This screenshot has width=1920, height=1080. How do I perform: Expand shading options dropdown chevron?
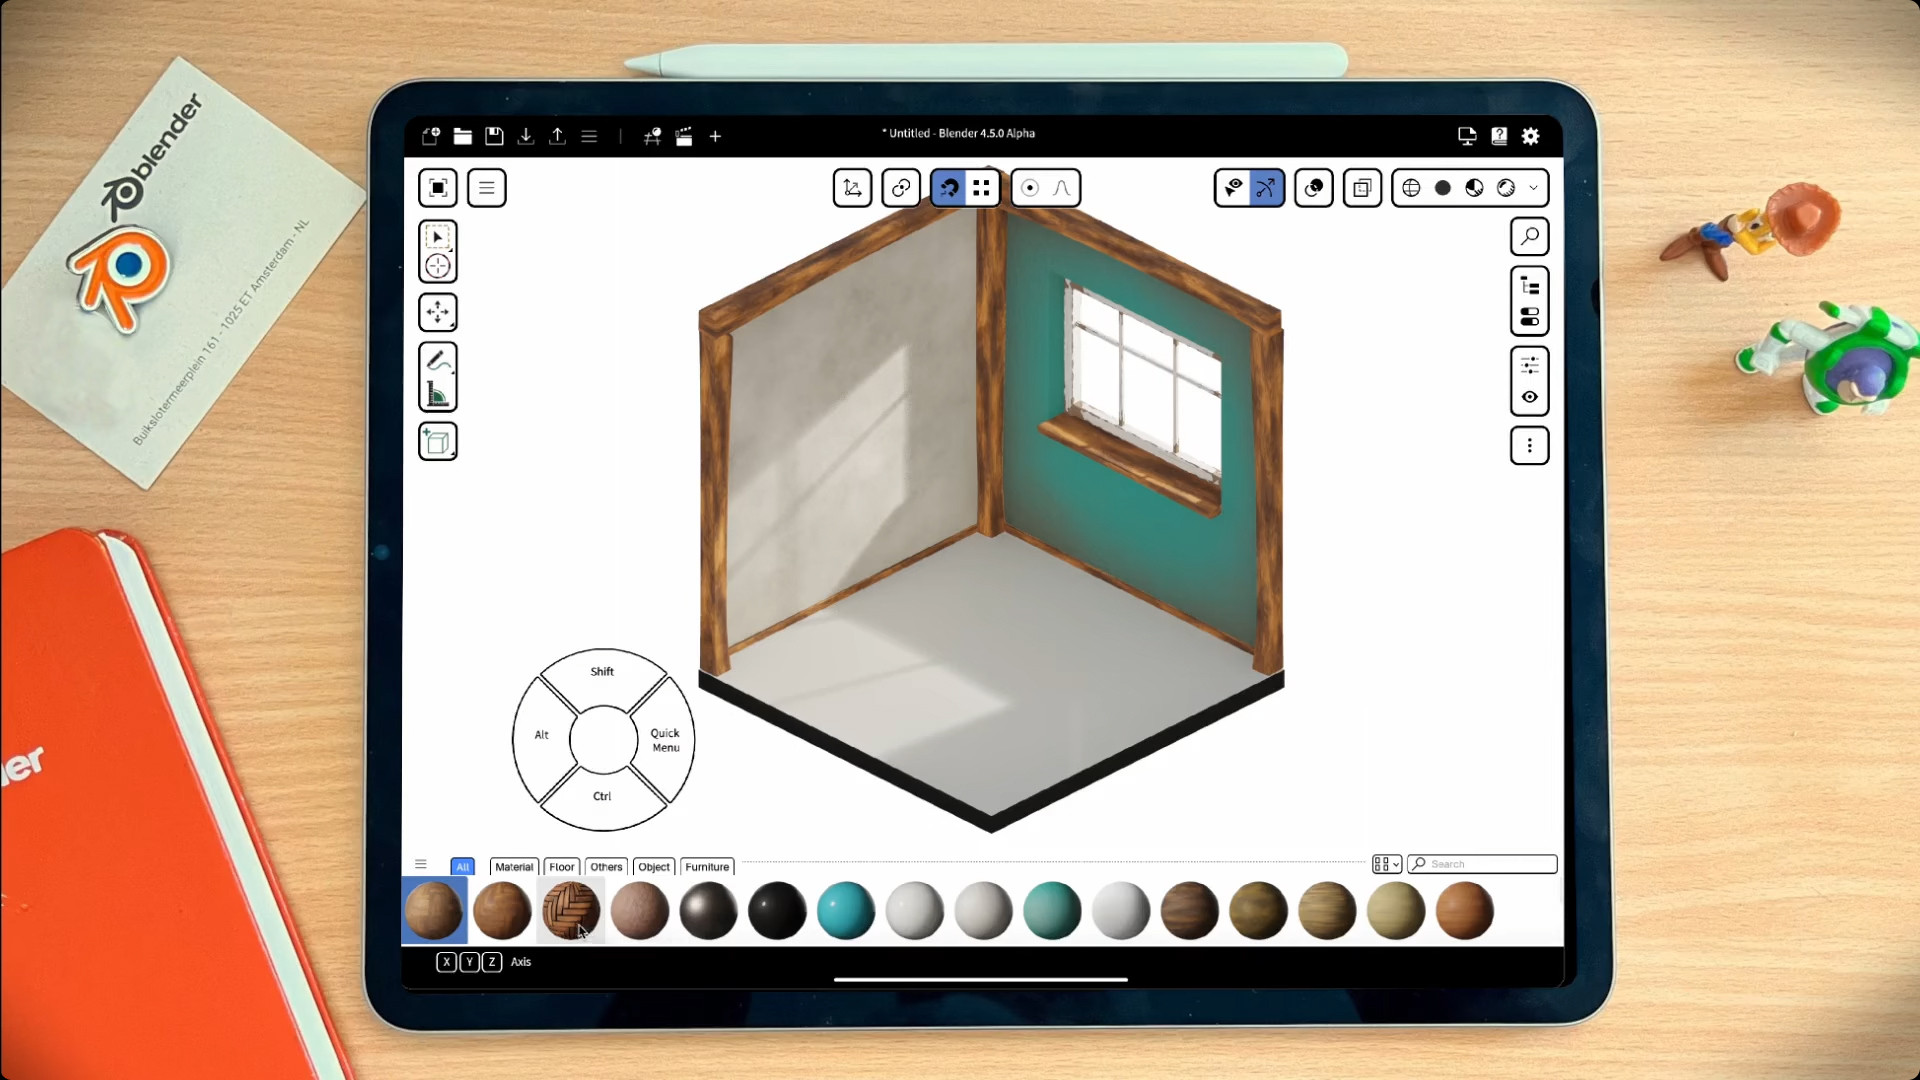(x=1534, y=188)
